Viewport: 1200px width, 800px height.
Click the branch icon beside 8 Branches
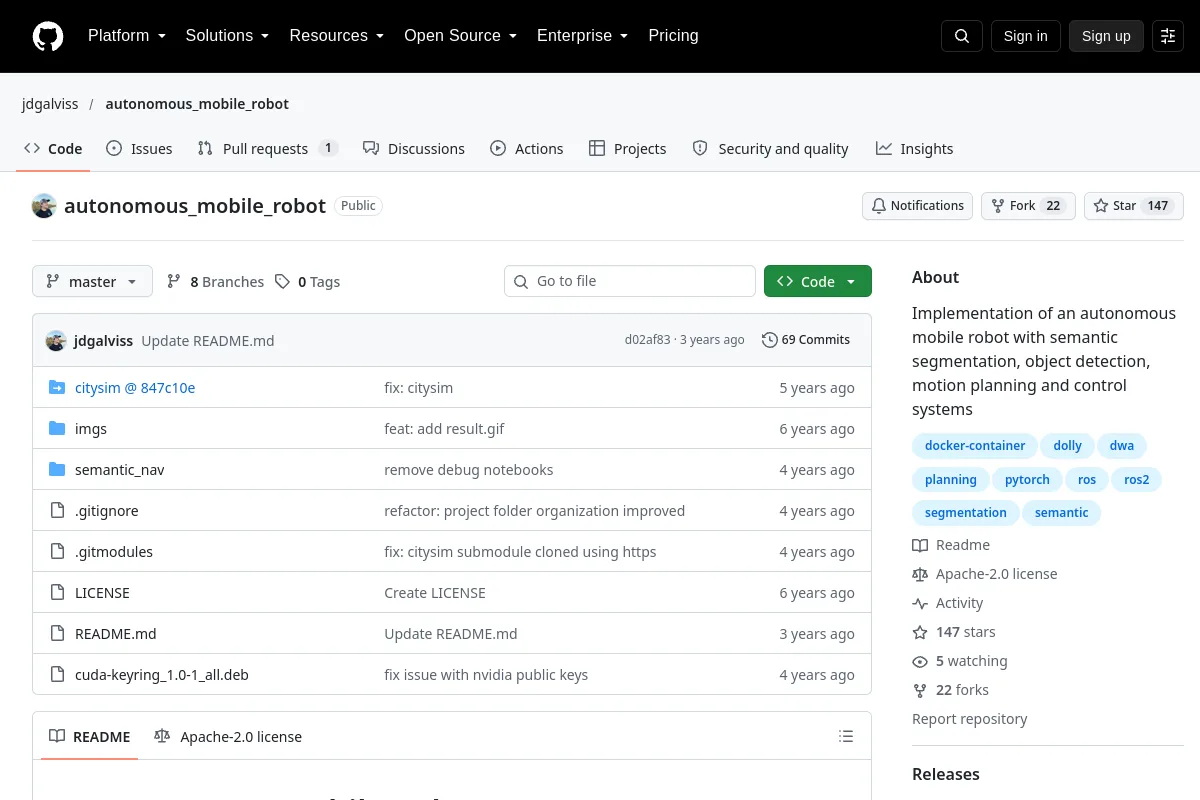coord(174,282)
